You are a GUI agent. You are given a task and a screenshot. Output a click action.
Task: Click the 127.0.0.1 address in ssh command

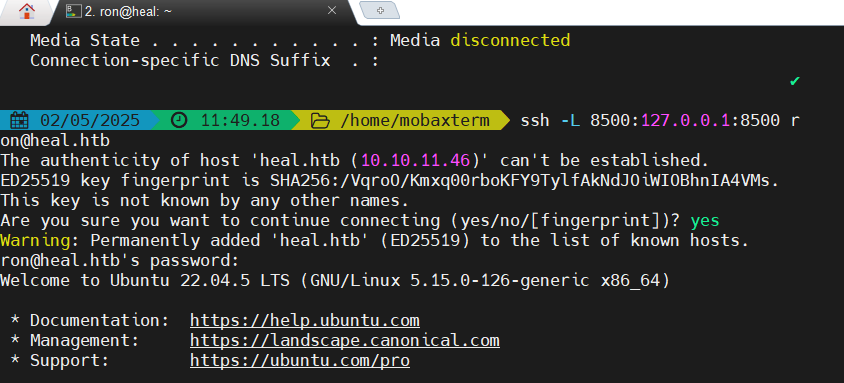tap(686, 120)
